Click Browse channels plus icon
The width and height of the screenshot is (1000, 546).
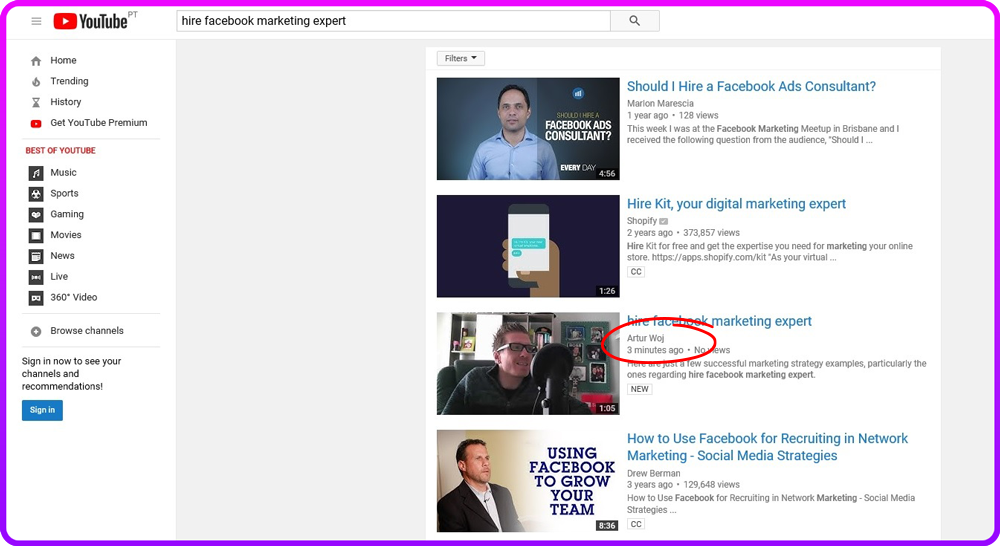(x=36, y=331)
